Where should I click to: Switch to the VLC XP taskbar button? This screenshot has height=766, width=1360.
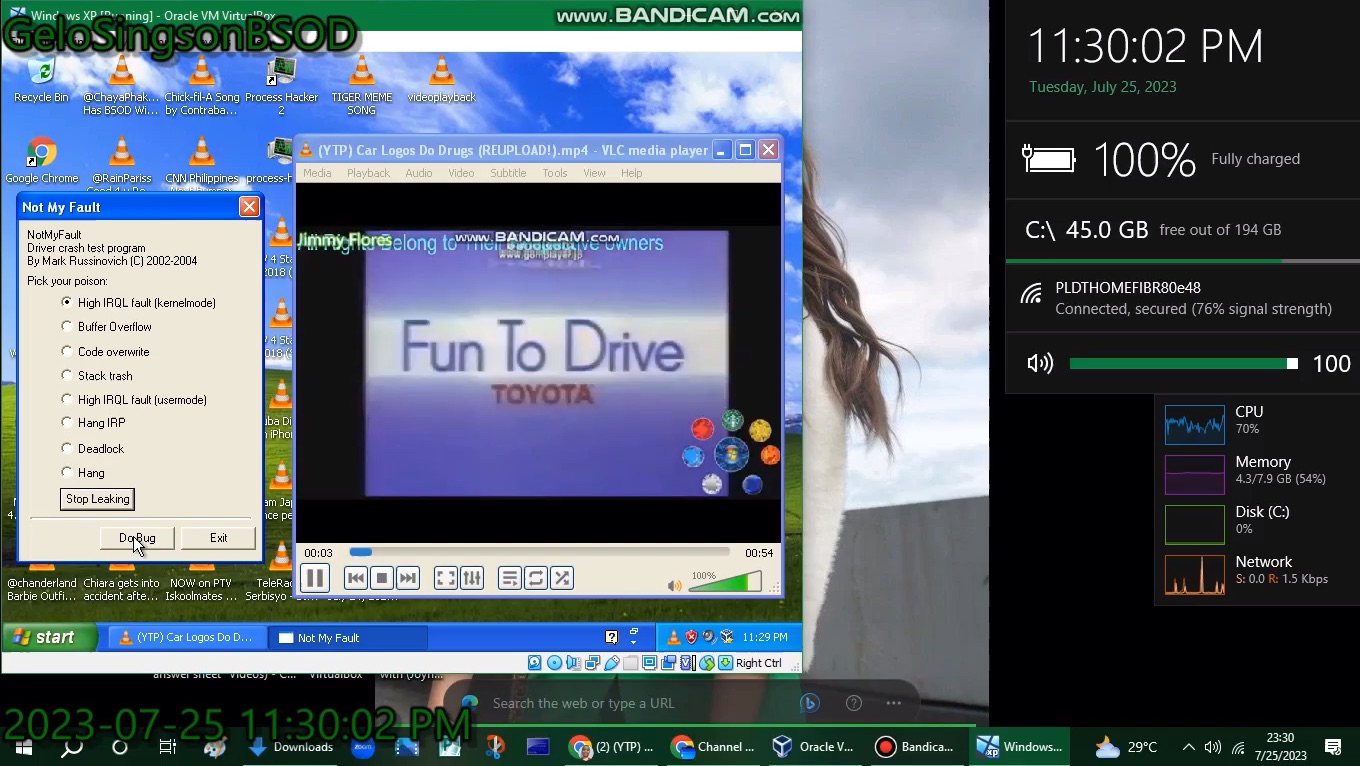188,638
